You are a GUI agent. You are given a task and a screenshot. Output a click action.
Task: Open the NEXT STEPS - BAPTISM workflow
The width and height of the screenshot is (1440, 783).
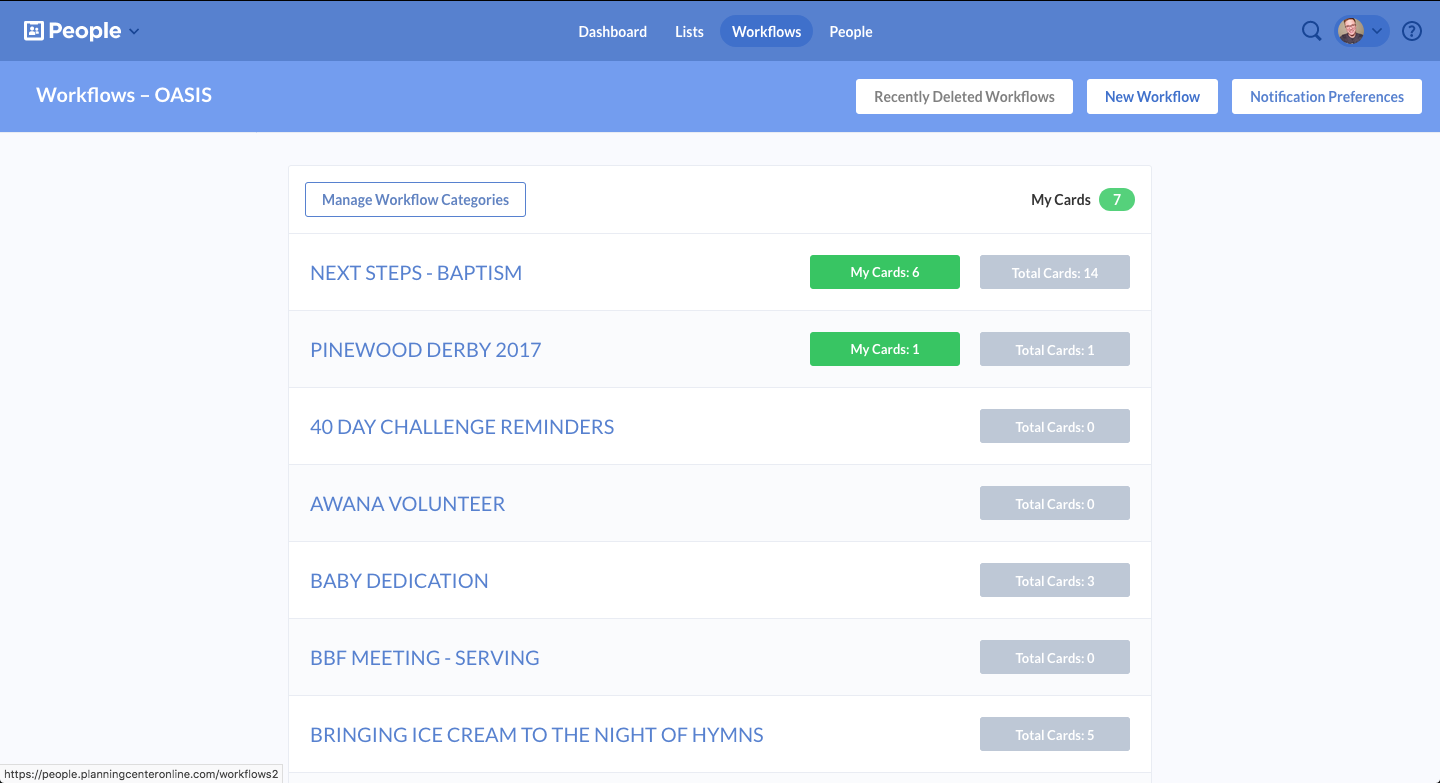pyautogui.click(x=416, y=273)
